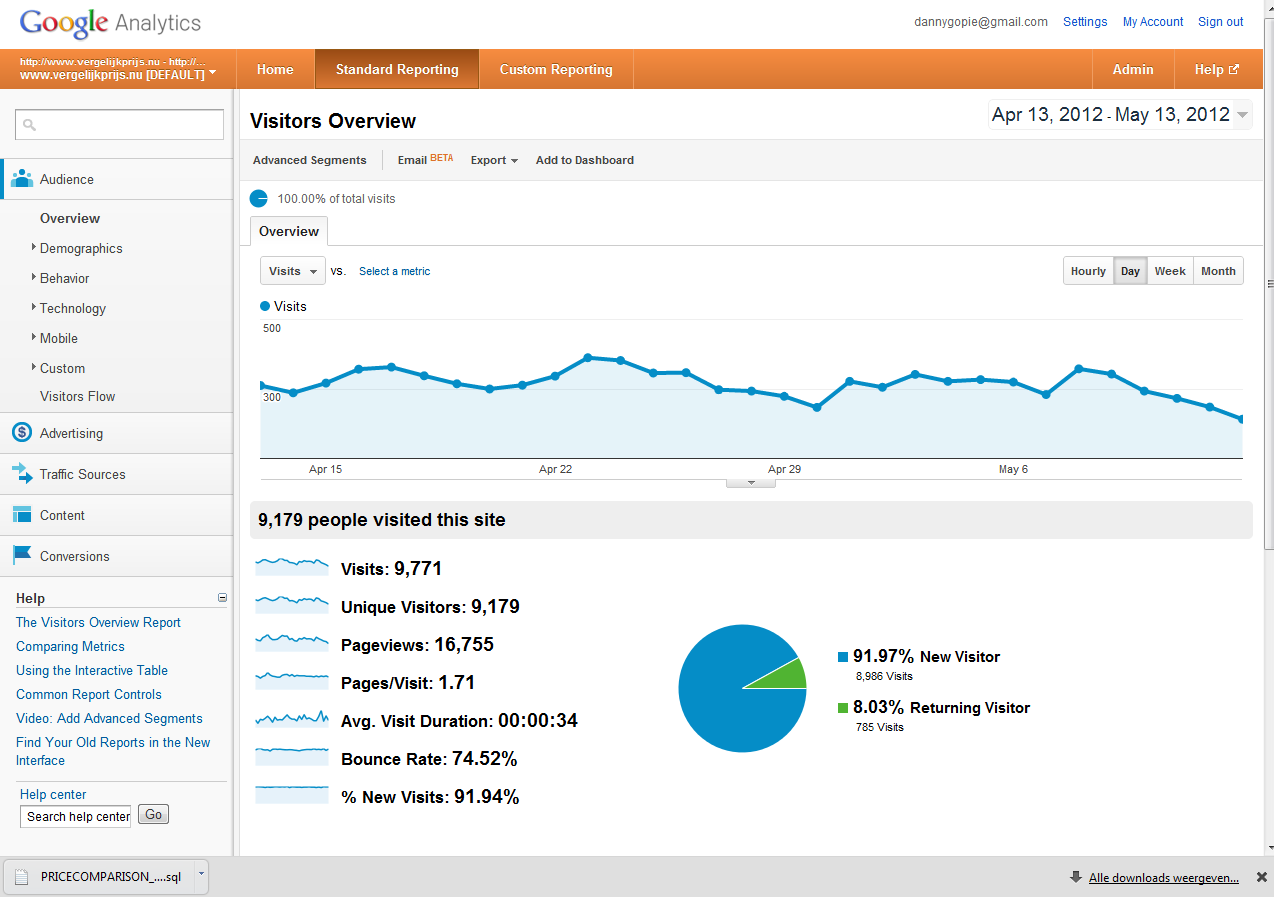Click the Advertising dollar icon

coord(22,432)
